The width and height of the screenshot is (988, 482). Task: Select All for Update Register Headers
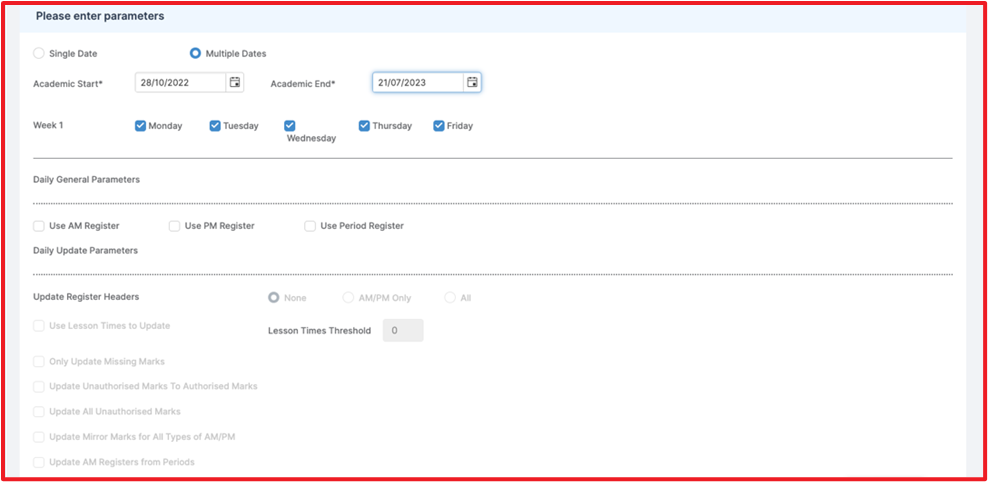coord(450,297)
